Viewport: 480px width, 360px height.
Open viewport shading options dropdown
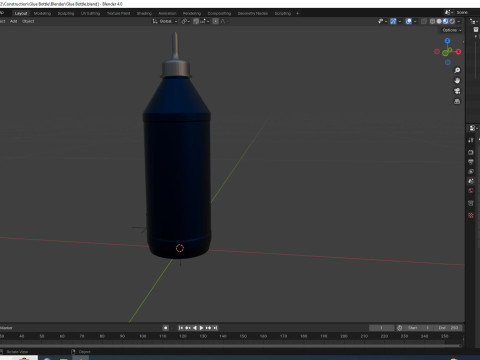click(x=459, y=21)
